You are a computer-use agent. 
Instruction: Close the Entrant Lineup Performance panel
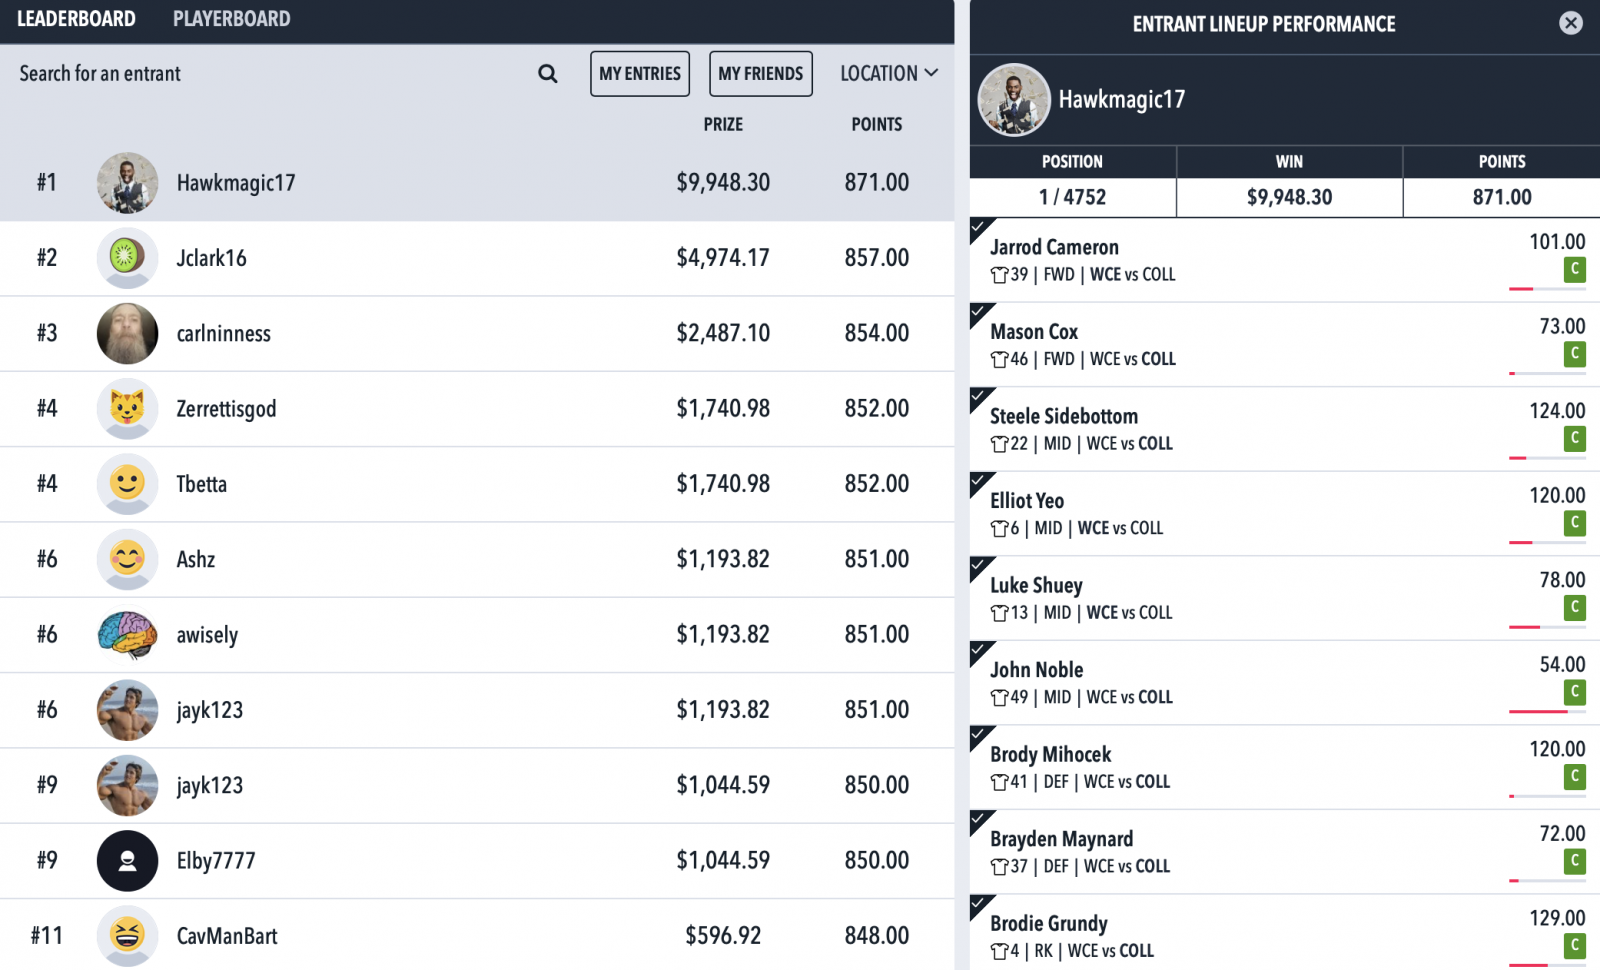pyautogui.click(x=1571, y=23)
